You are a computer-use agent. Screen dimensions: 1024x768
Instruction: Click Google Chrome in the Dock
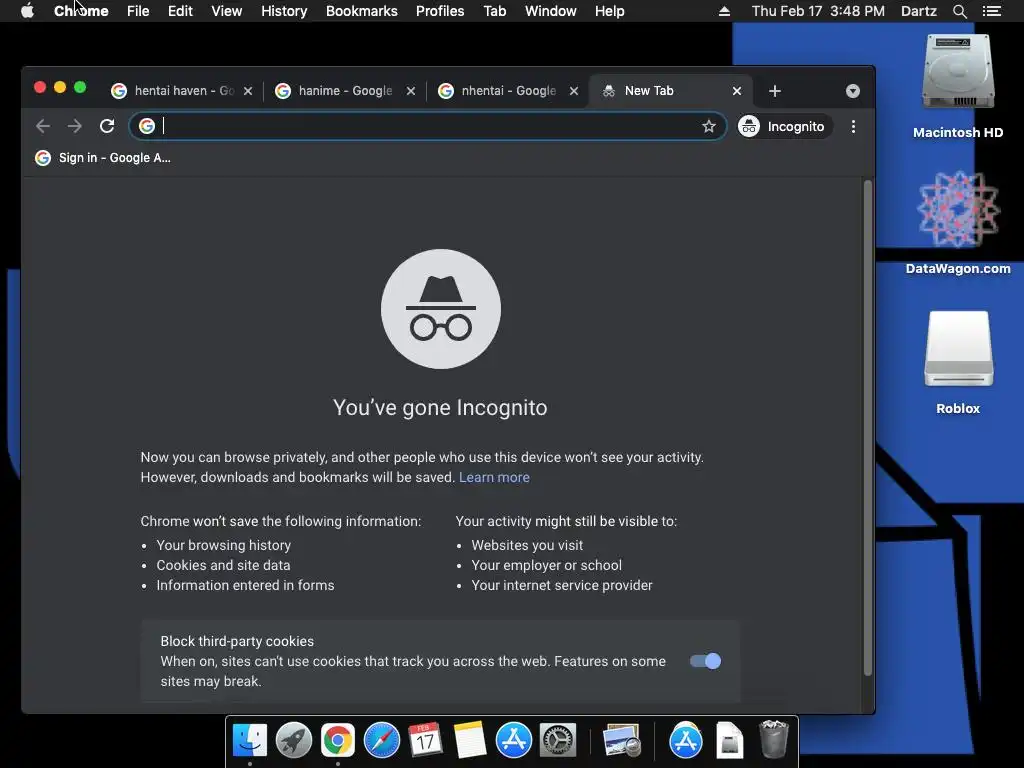[338, 741]
